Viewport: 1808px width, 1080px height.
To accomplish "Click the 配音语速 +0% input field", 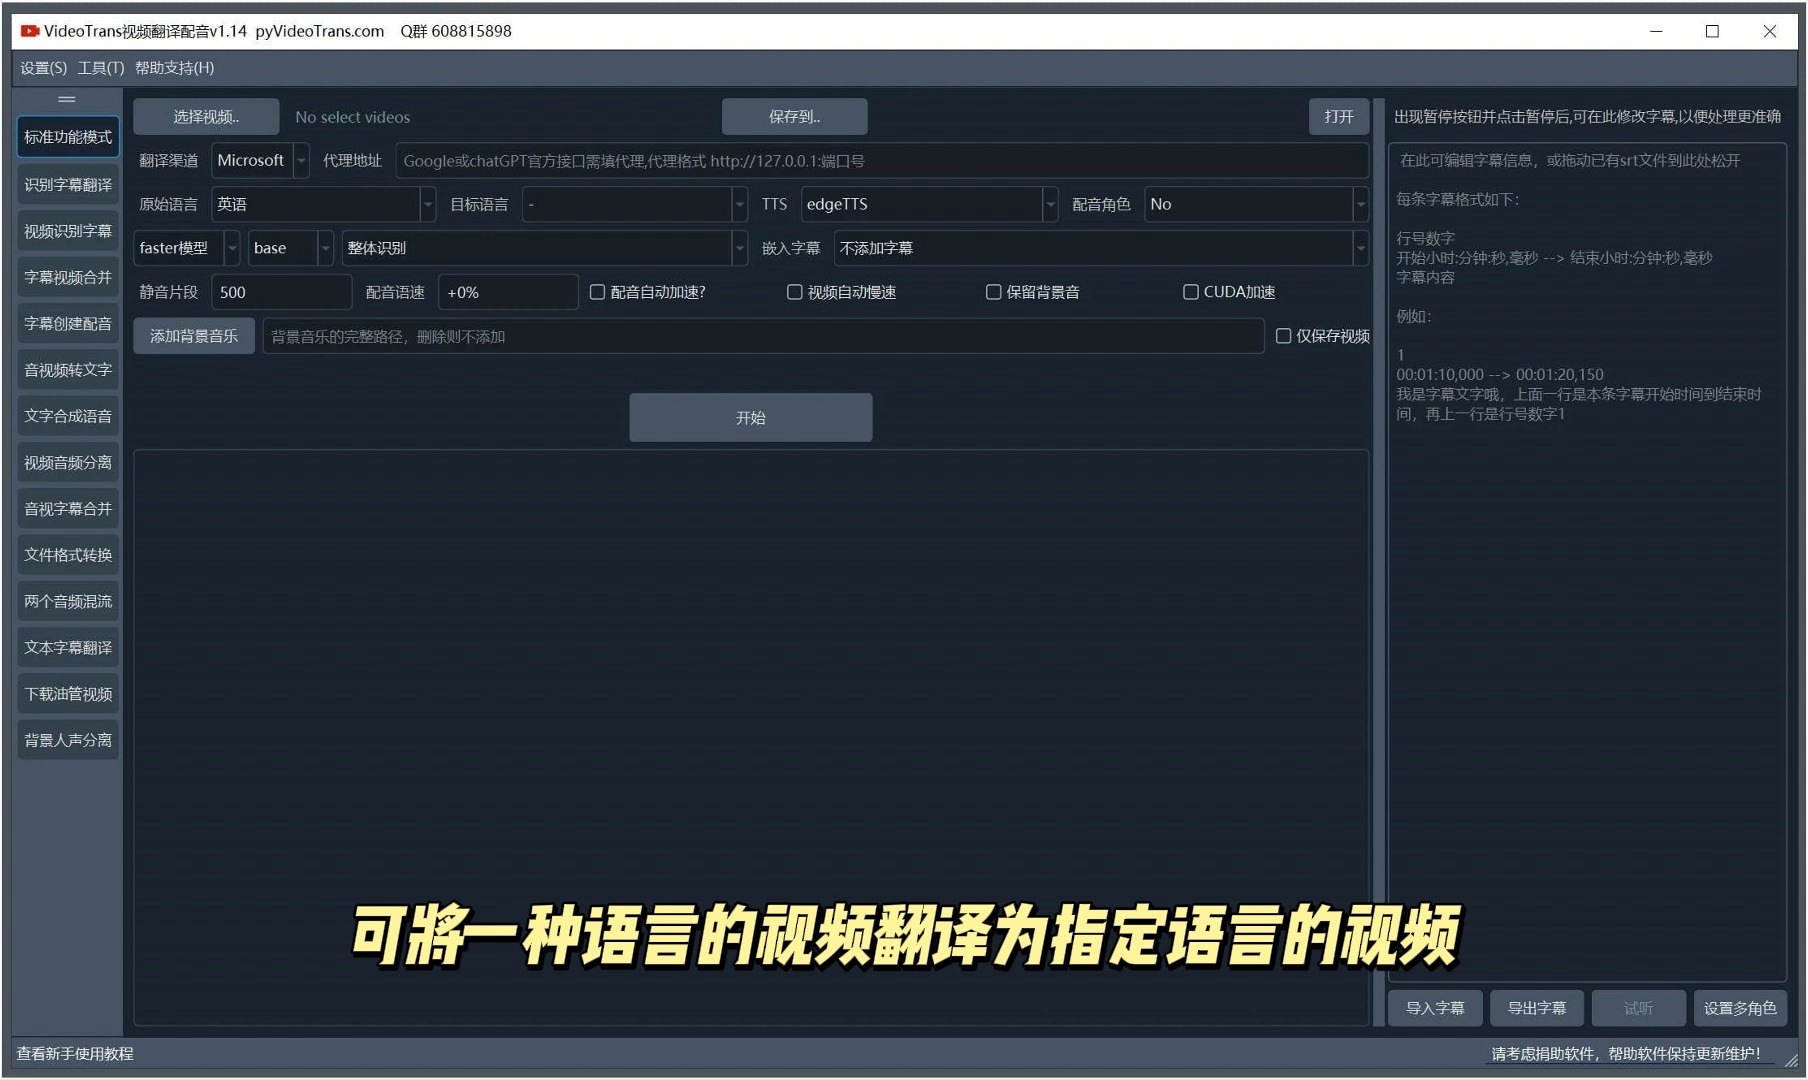I will [508, 292].
